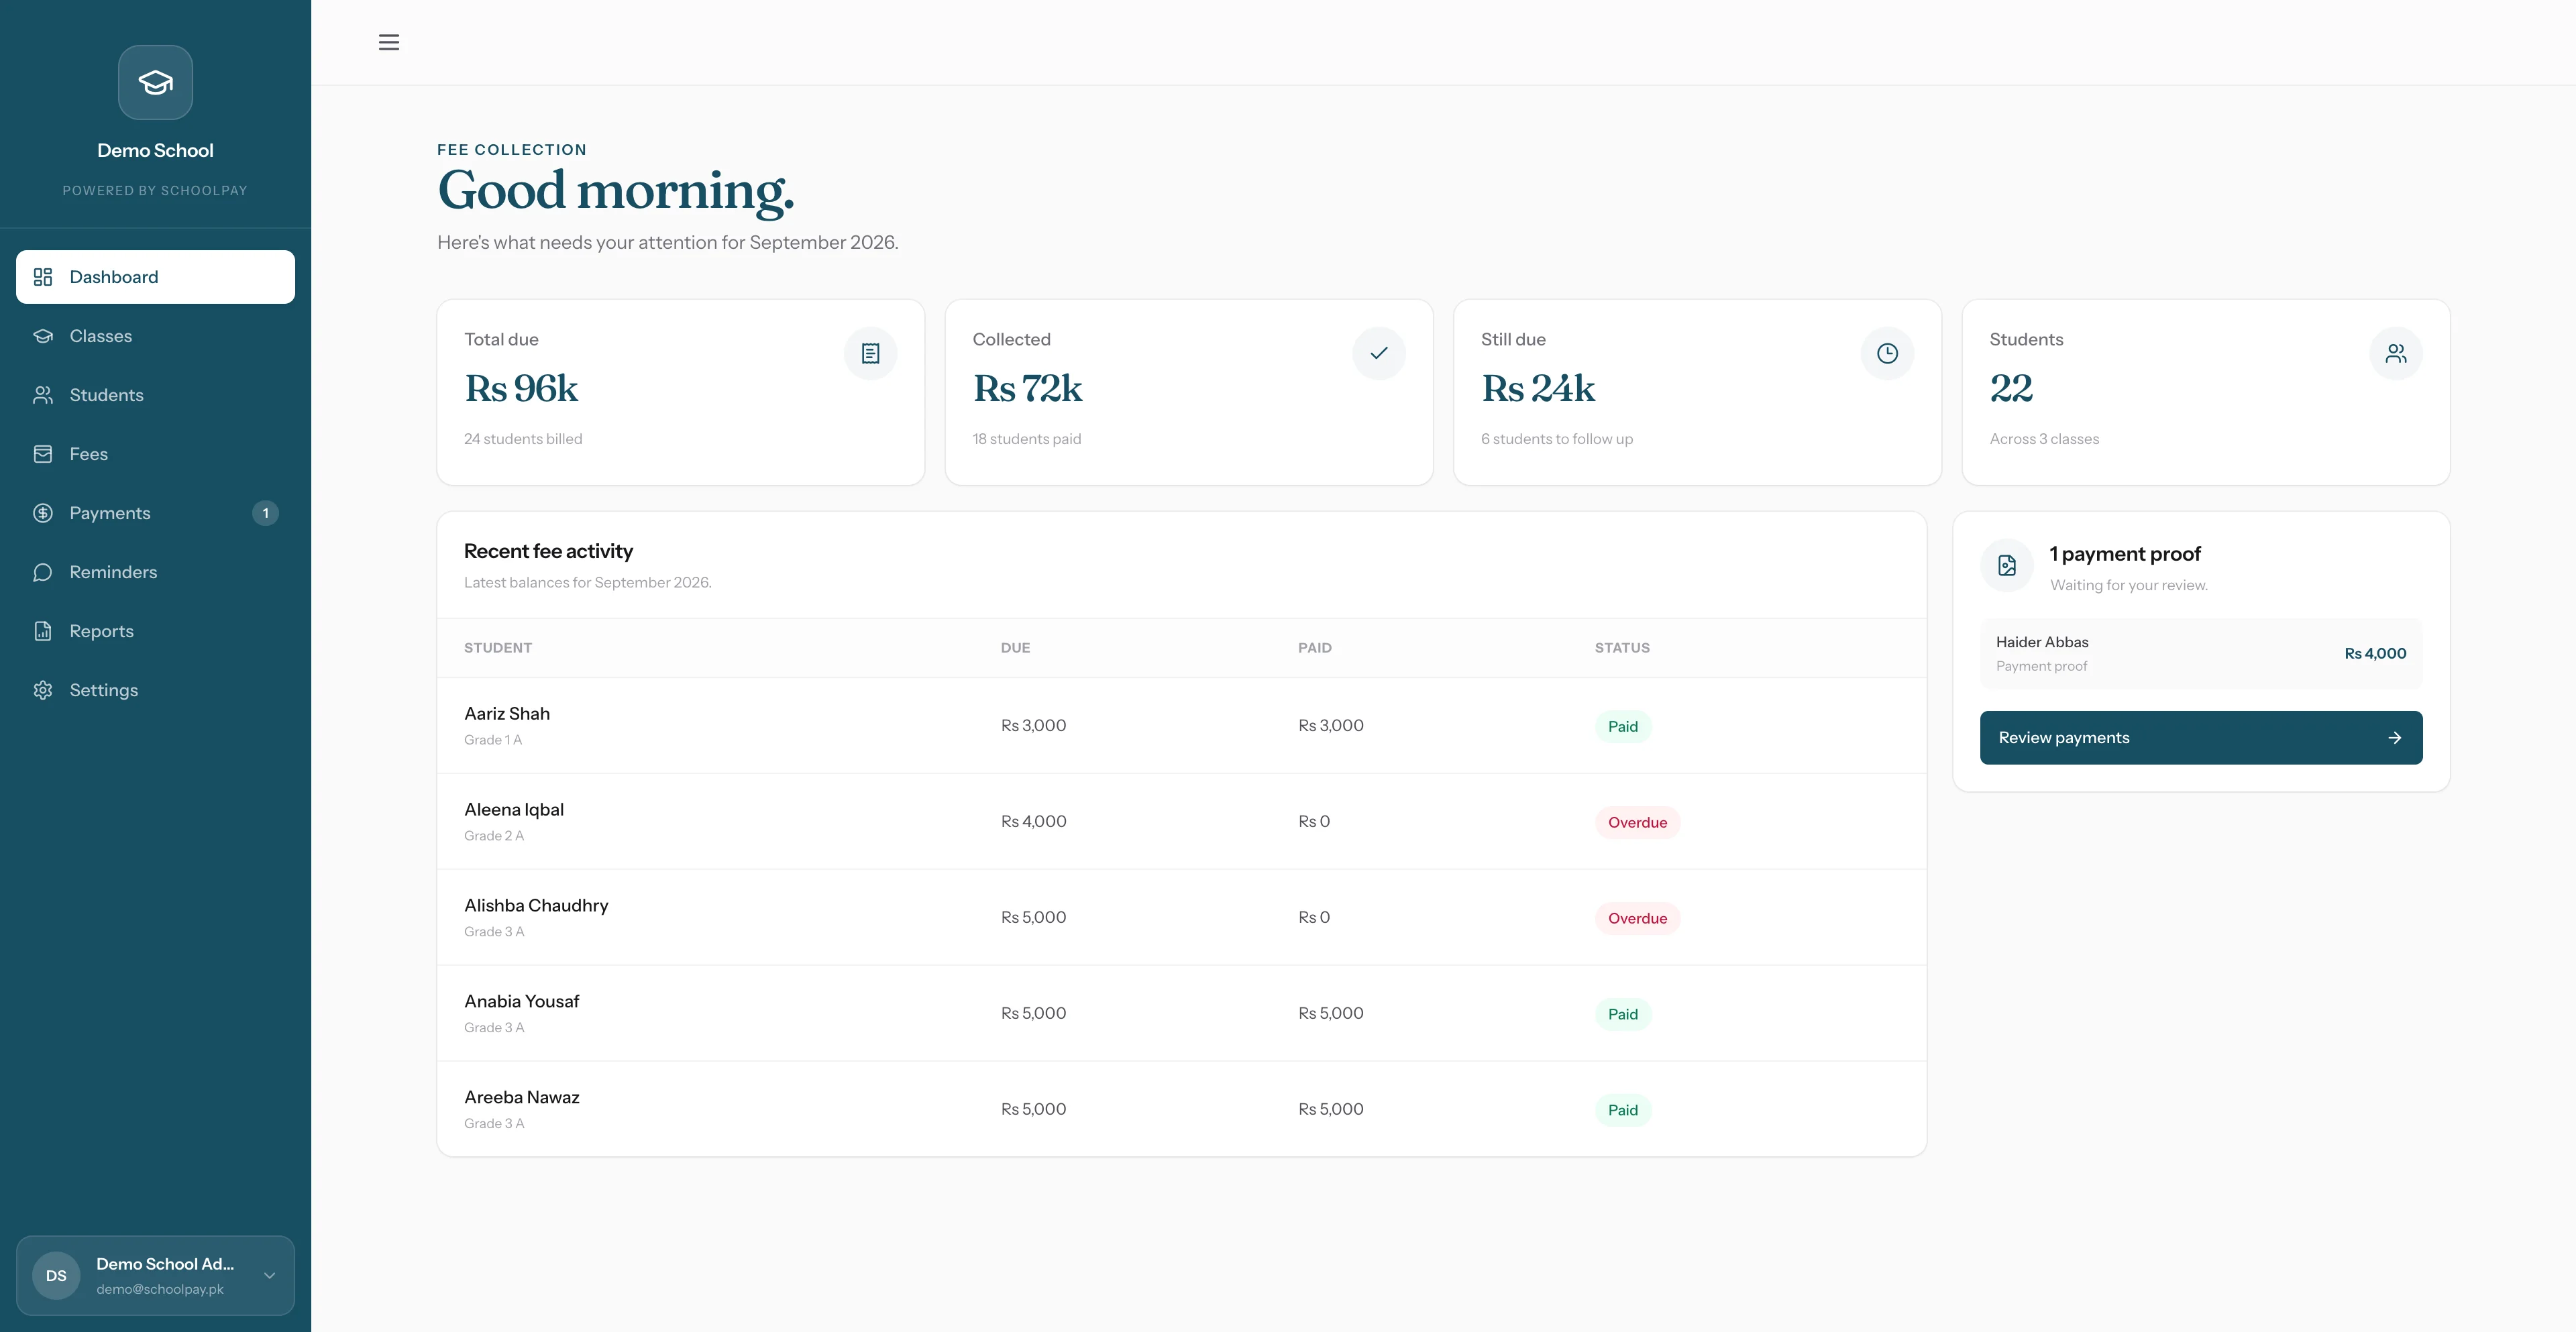Click the DS avatar circle
Screen dimensions: 2576x1332
[x=56, y=1275]
